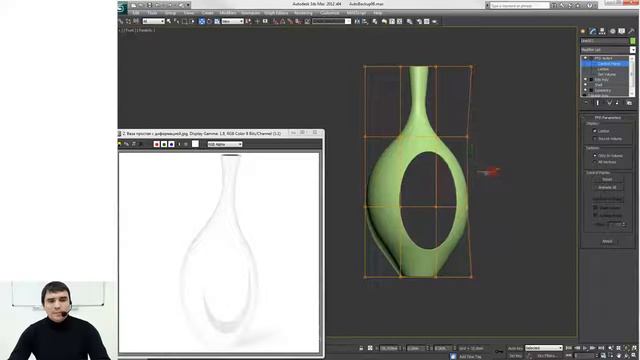
Task: Switch to the Modify command panel
Action: 593,31
